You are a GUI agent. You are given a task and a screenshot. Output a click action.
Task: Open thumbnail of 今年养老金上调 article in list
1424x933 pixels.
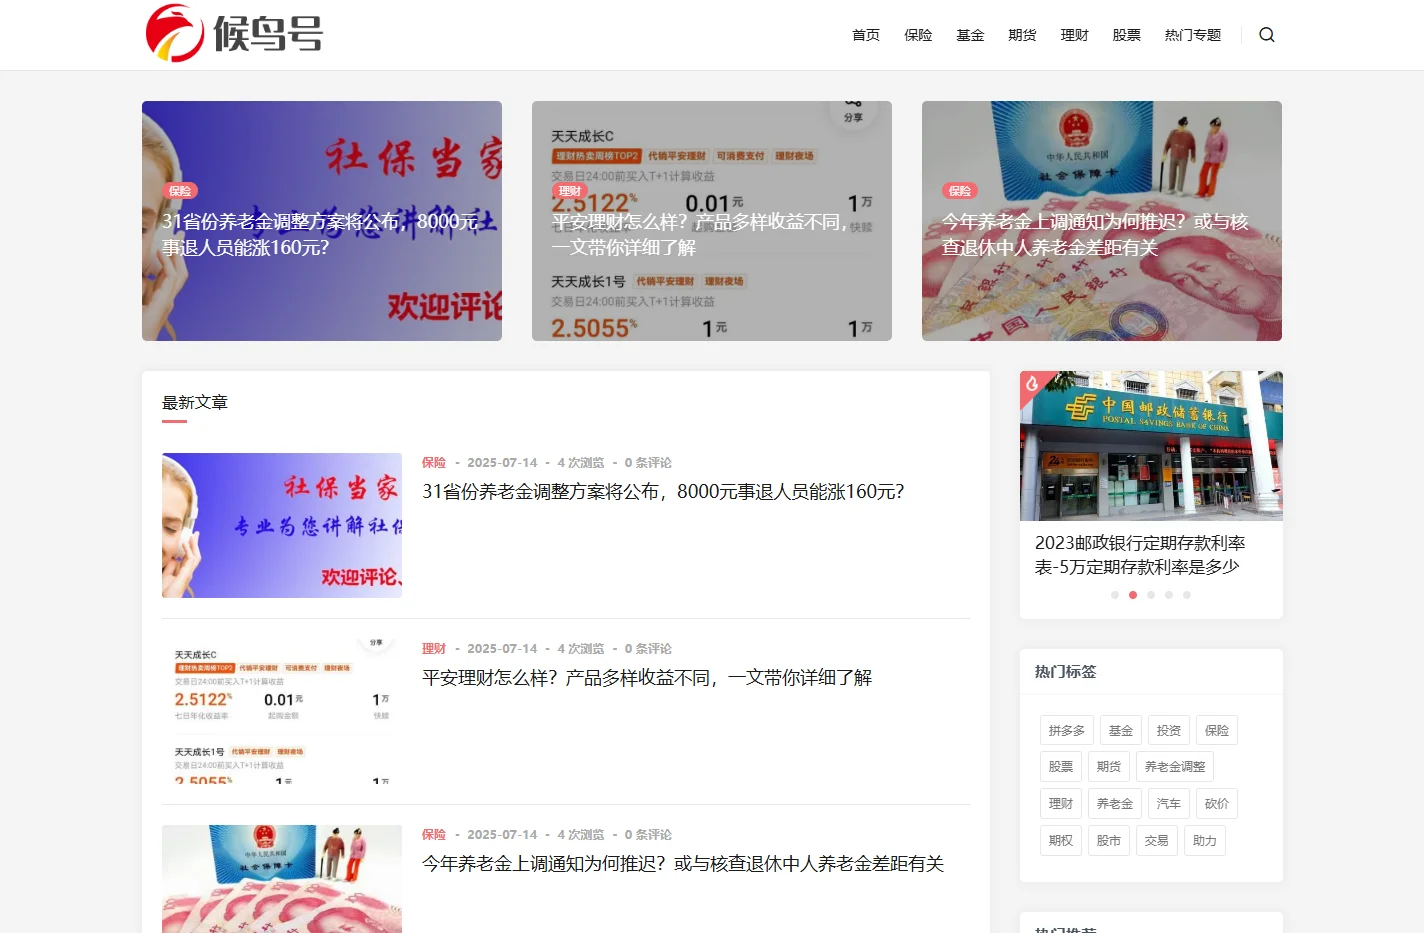pyautogui.click(x=282, y=879)
